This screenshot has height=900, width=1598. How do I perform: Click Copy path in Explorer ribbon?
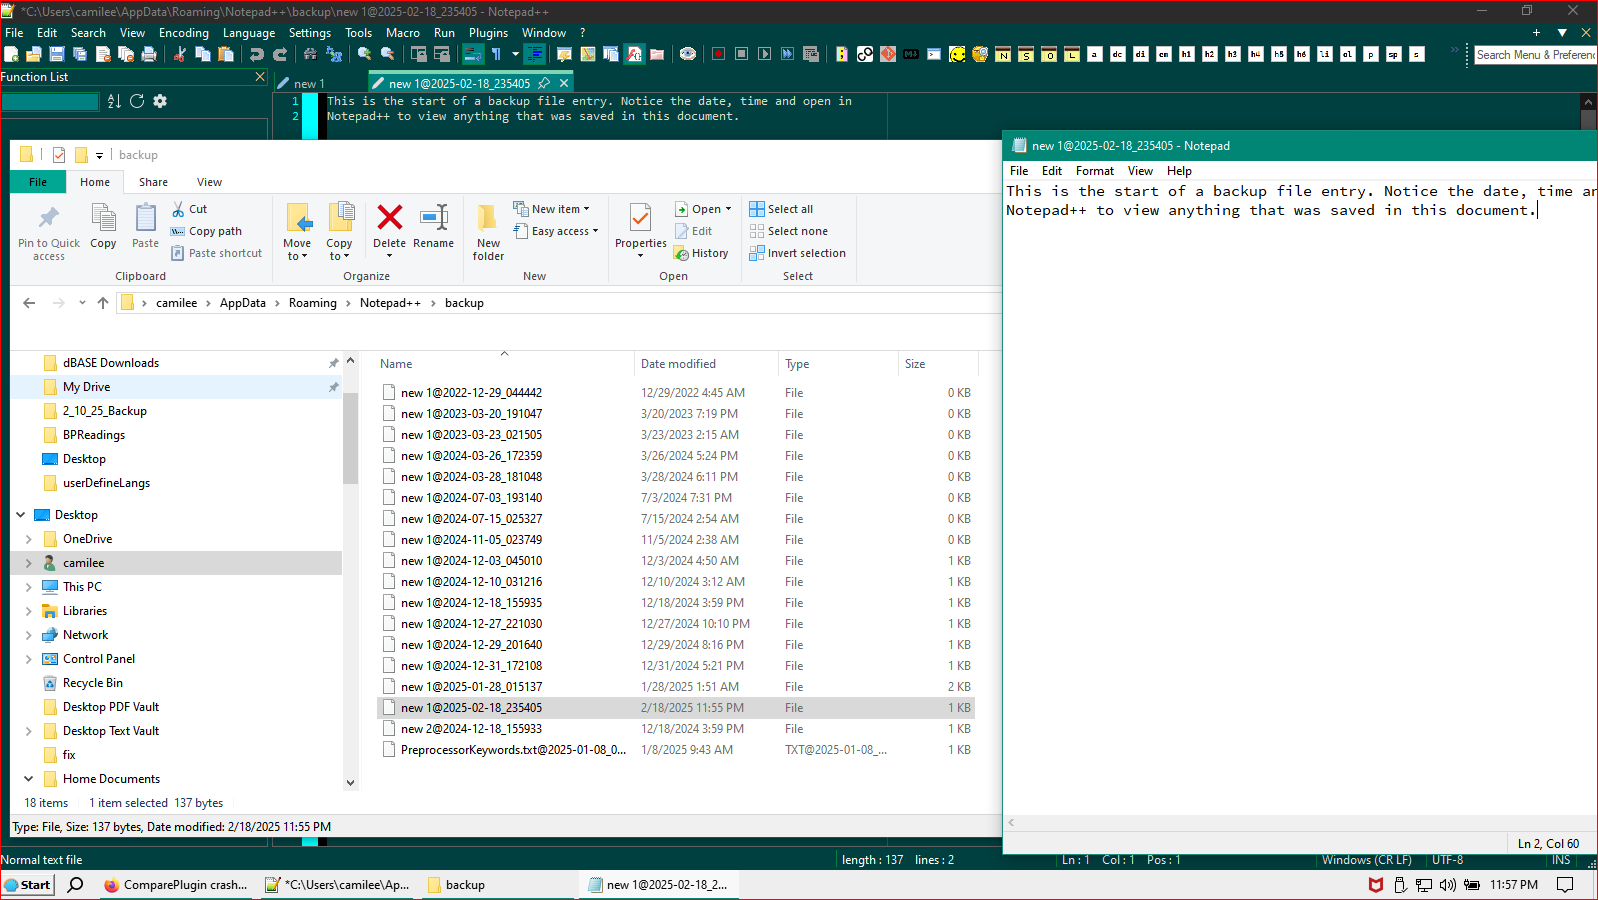(206, 231)
